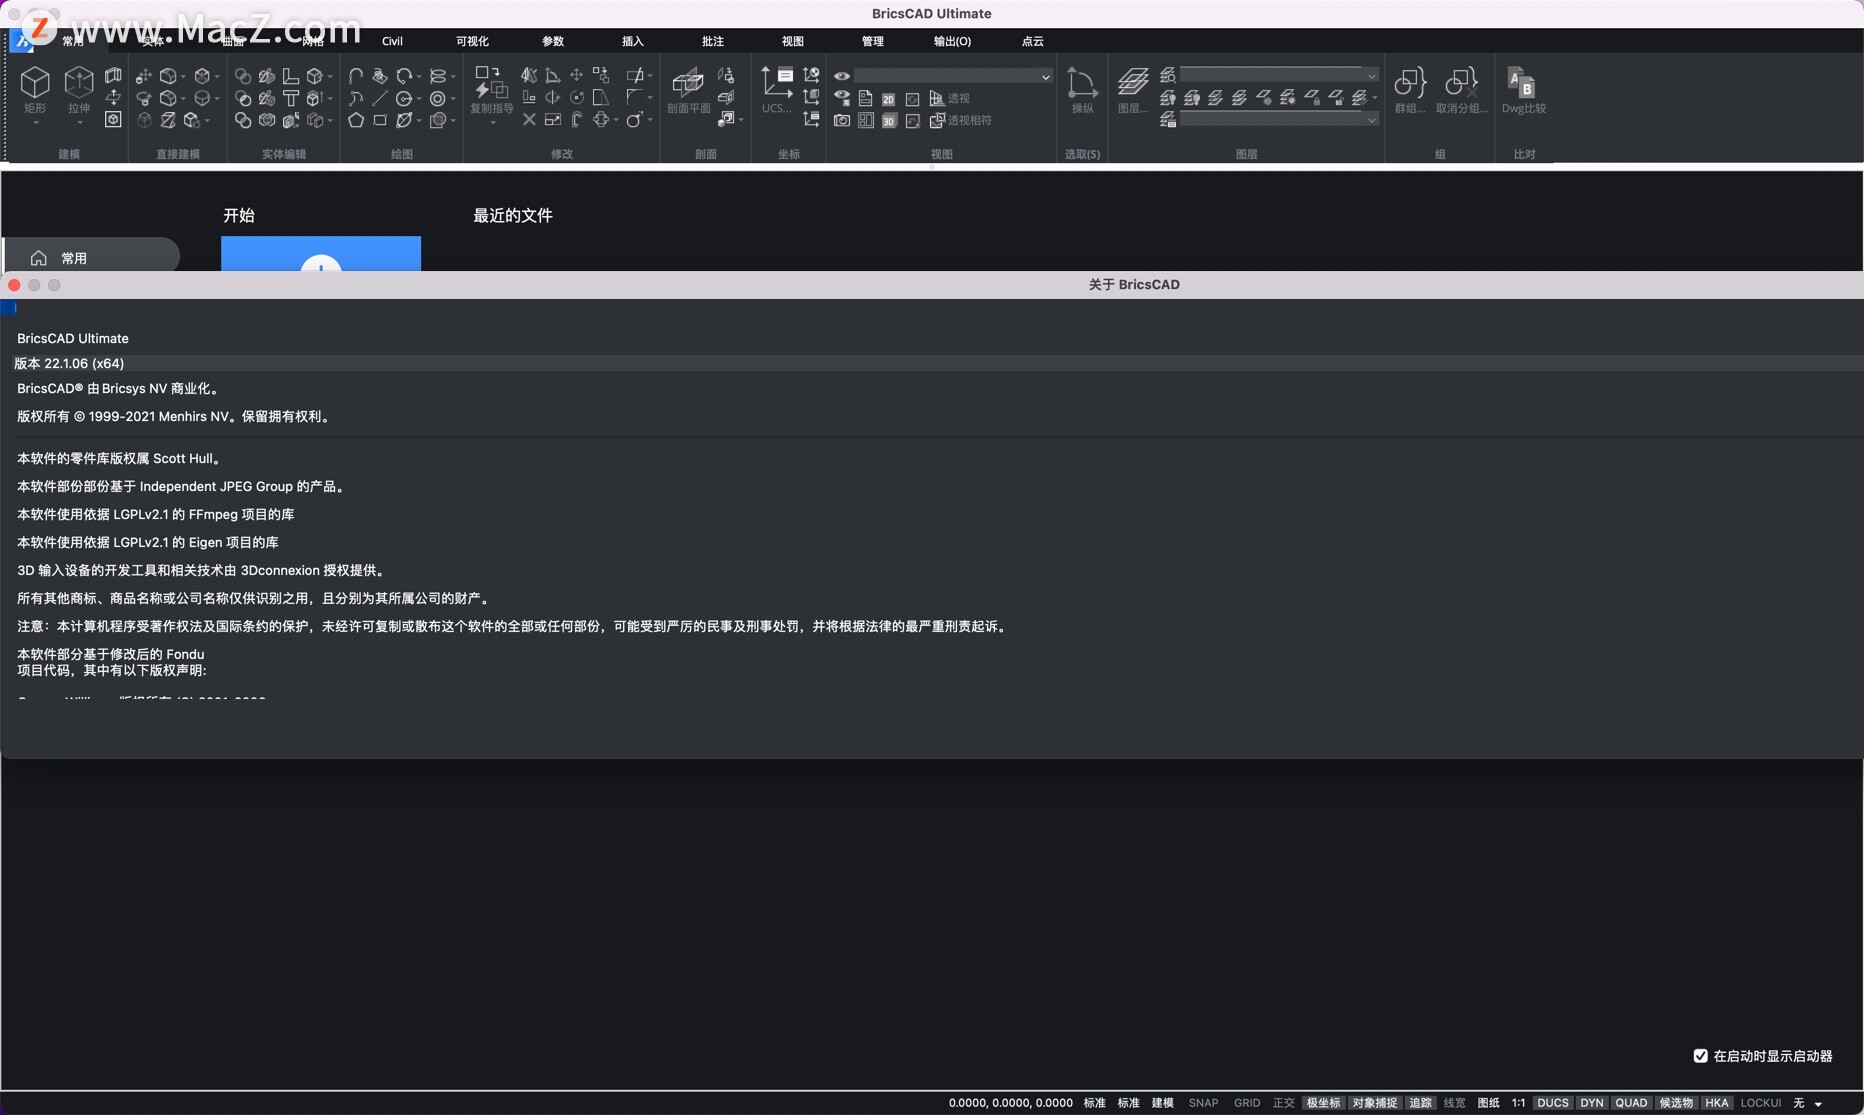Screen dimensions: 1864x1115
Task: Select the move tool in 修改
Action: [577, 75]
